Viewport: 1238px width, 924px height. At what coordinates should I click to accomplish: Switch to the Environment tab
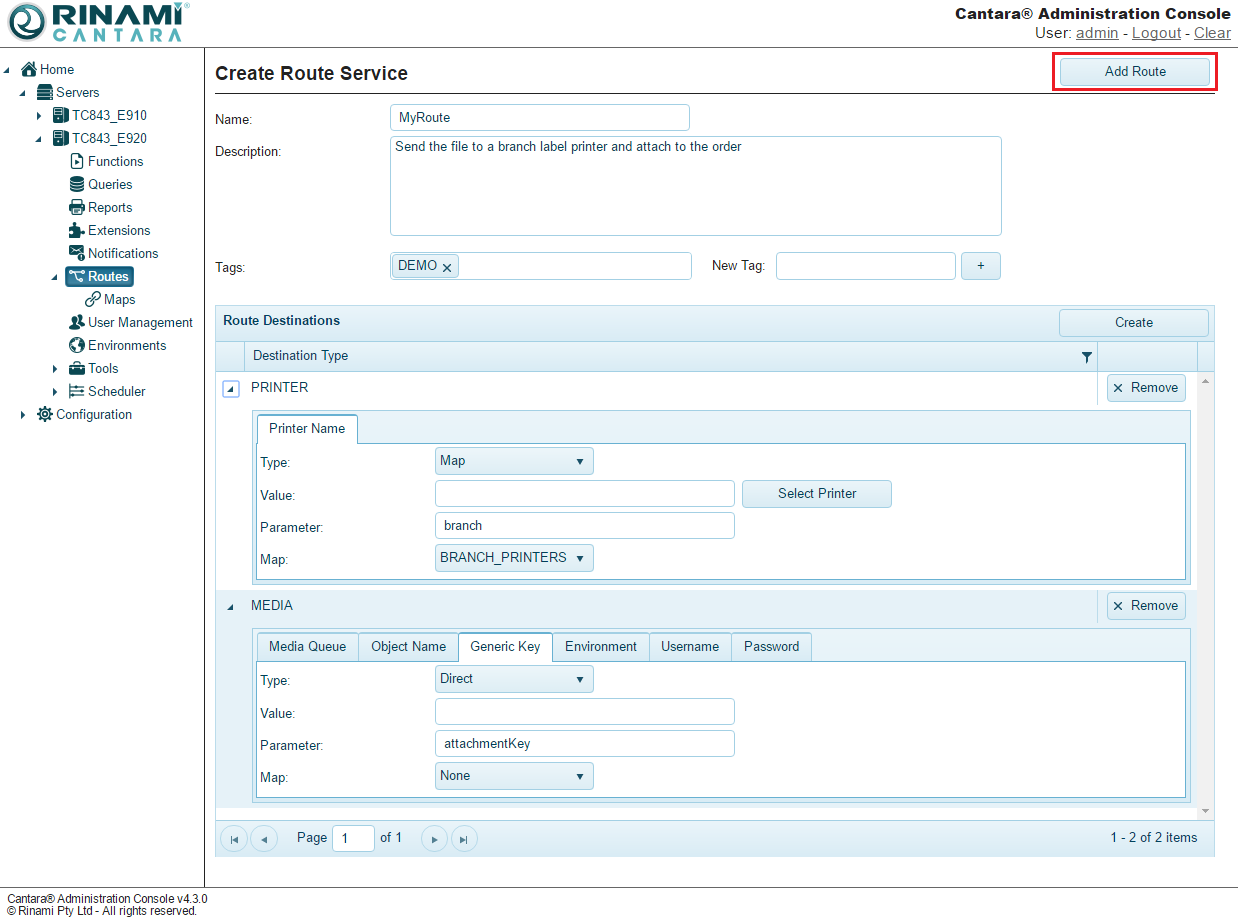pyautogui.click(x=600, y=647)
